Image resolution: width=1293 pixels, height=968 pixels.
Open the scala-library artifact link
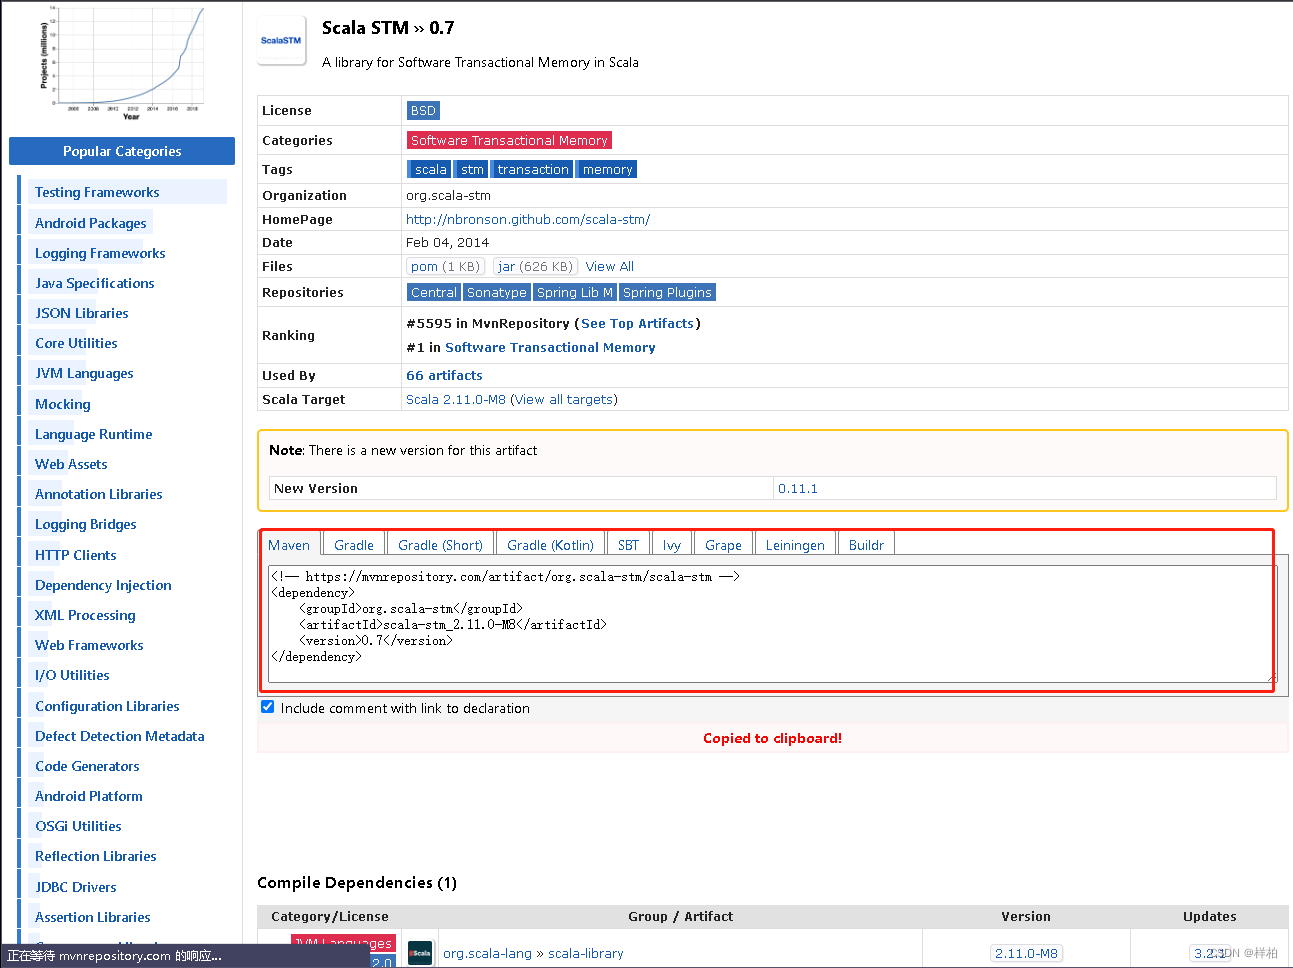586,954
